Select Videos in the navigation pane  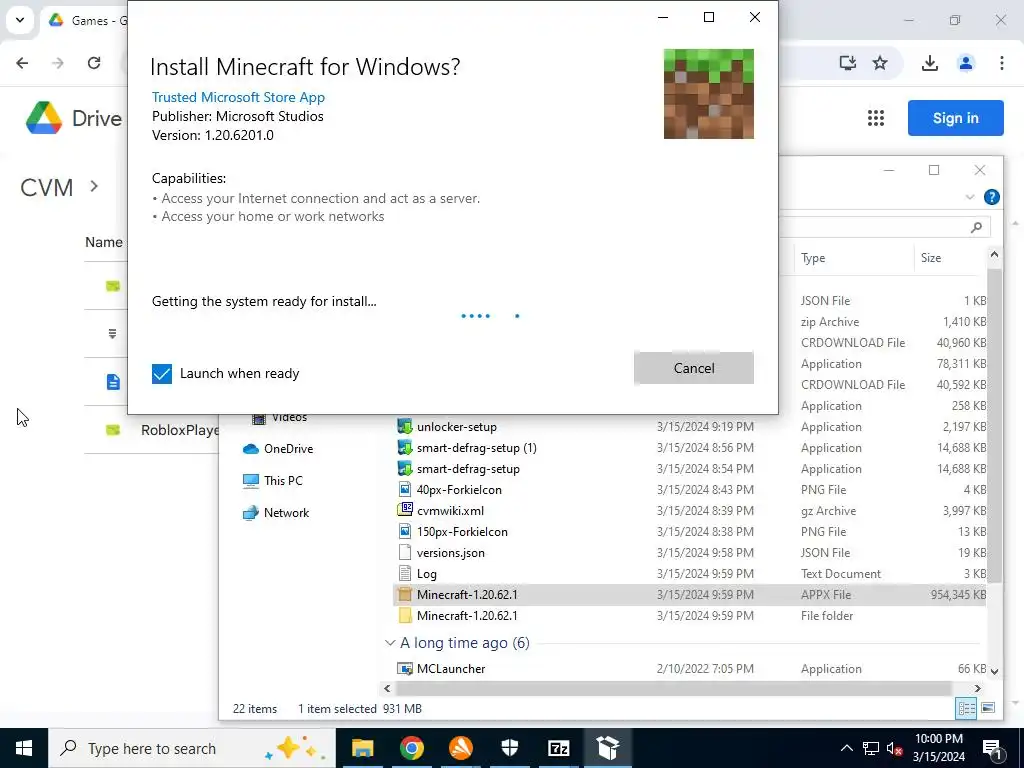click(280, 417)
